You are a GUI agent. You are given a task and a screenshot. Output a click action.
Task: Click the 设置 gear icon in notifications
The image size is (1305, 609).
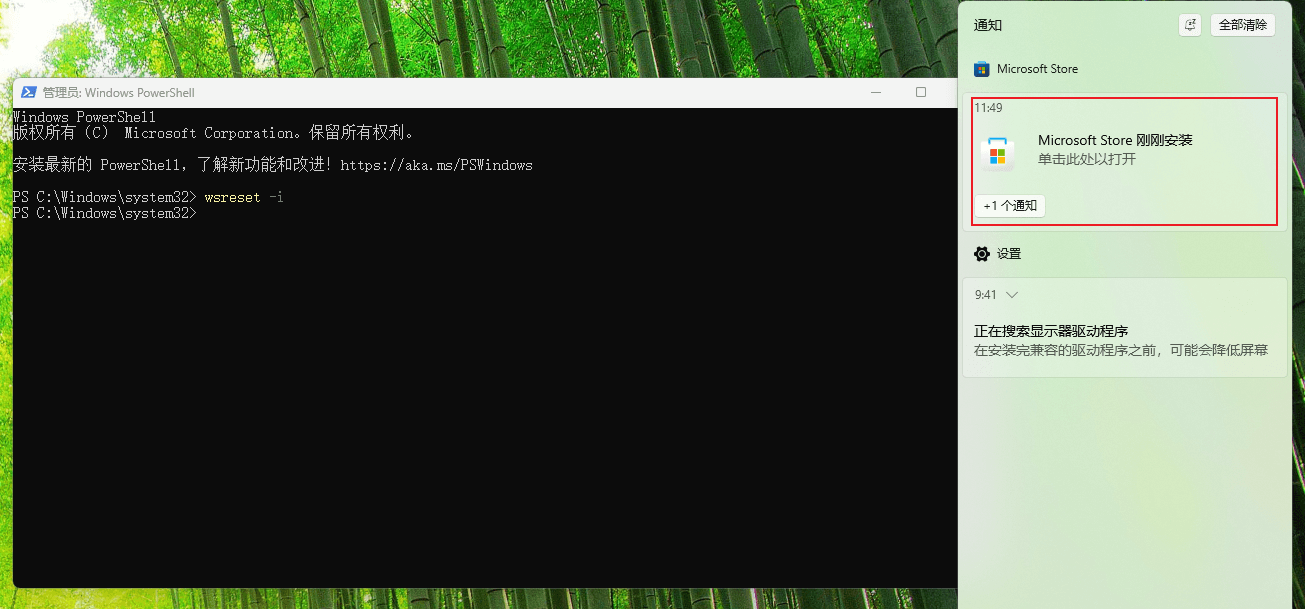click(981, 253)
